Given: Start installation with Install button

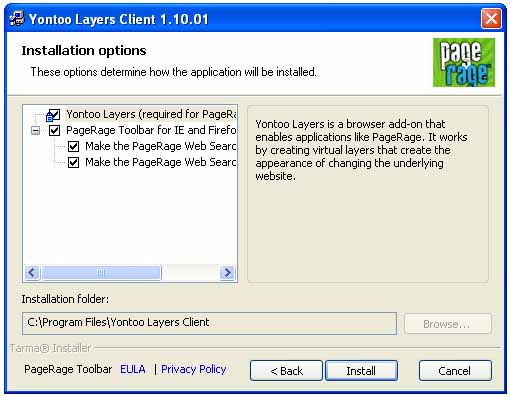Looking at the screenshot, I should 361,371.
